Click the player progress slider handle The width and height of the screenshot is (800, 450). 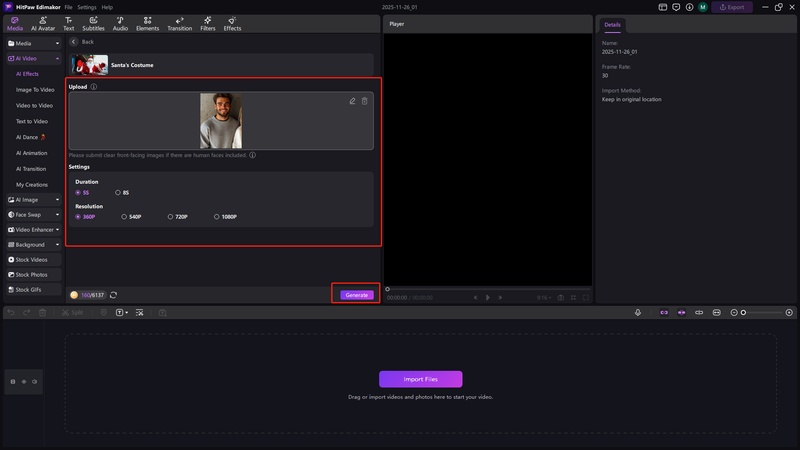coord(387,289)
